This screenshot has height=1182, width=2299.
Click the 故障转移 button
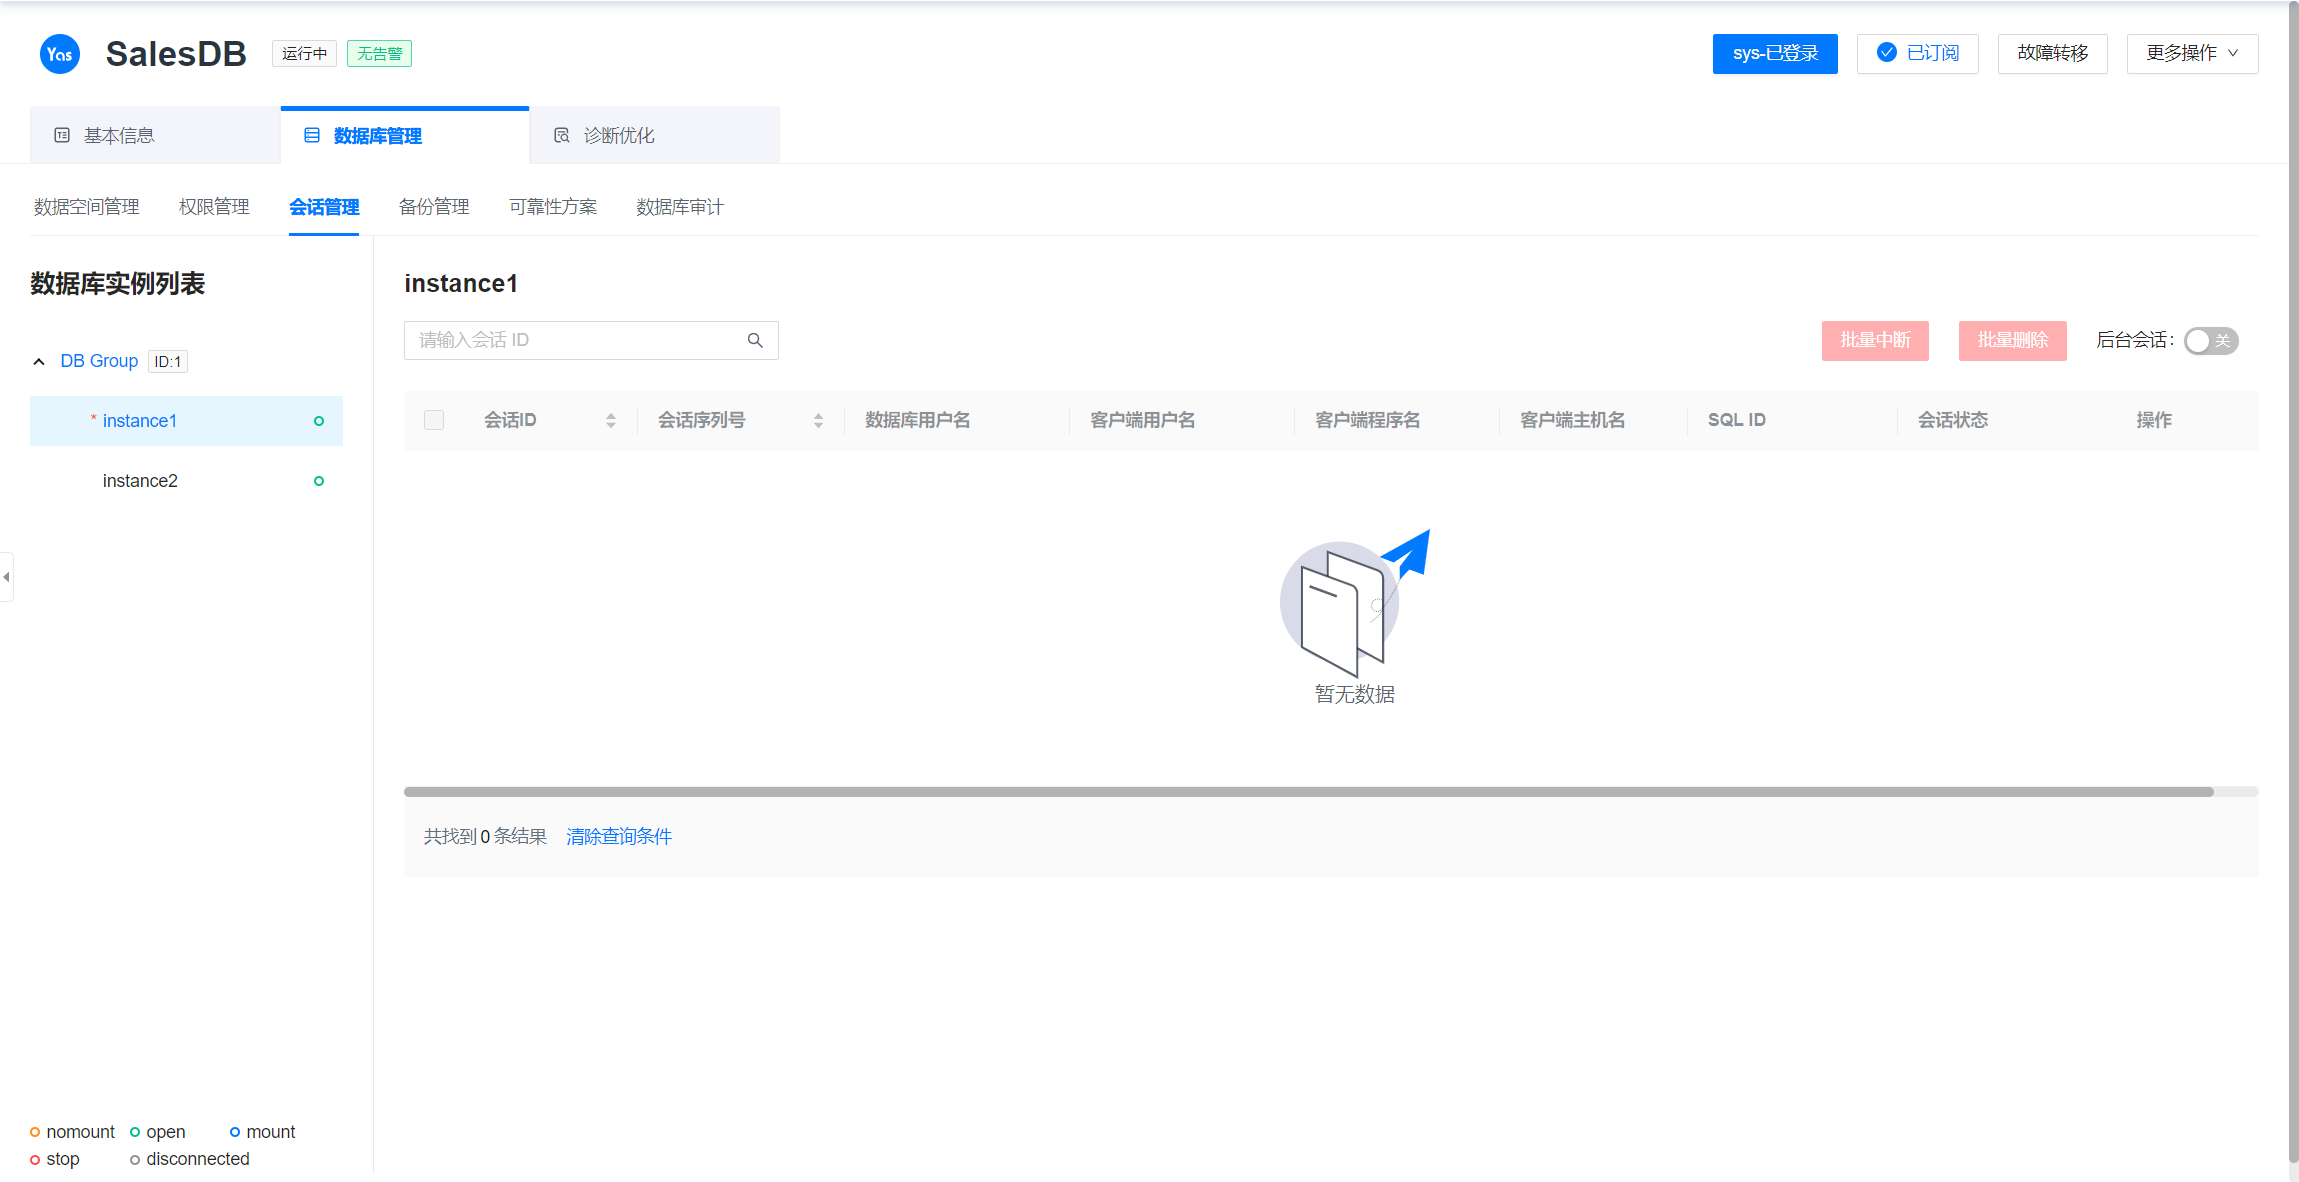[x=2052, y=53]
